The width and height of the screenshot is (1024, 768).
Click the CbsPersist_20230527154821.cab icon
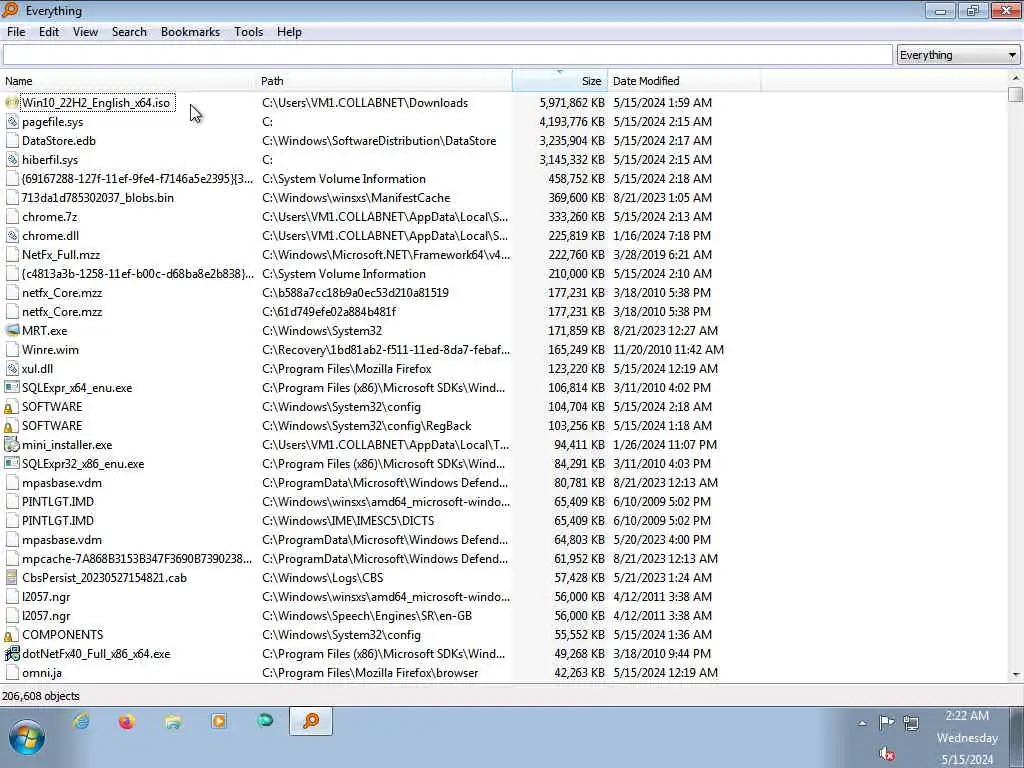point(12,577)
